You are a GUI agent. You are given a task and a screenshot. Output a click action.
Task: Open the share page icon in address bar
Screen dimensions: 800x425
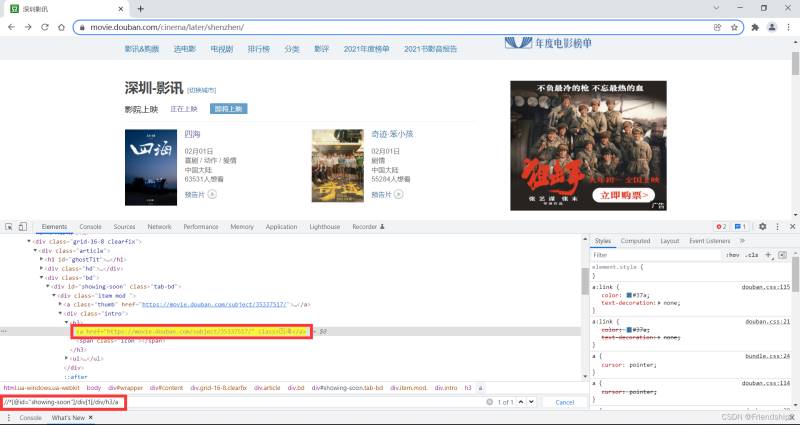pyautogui.click(x=717, y=28)
